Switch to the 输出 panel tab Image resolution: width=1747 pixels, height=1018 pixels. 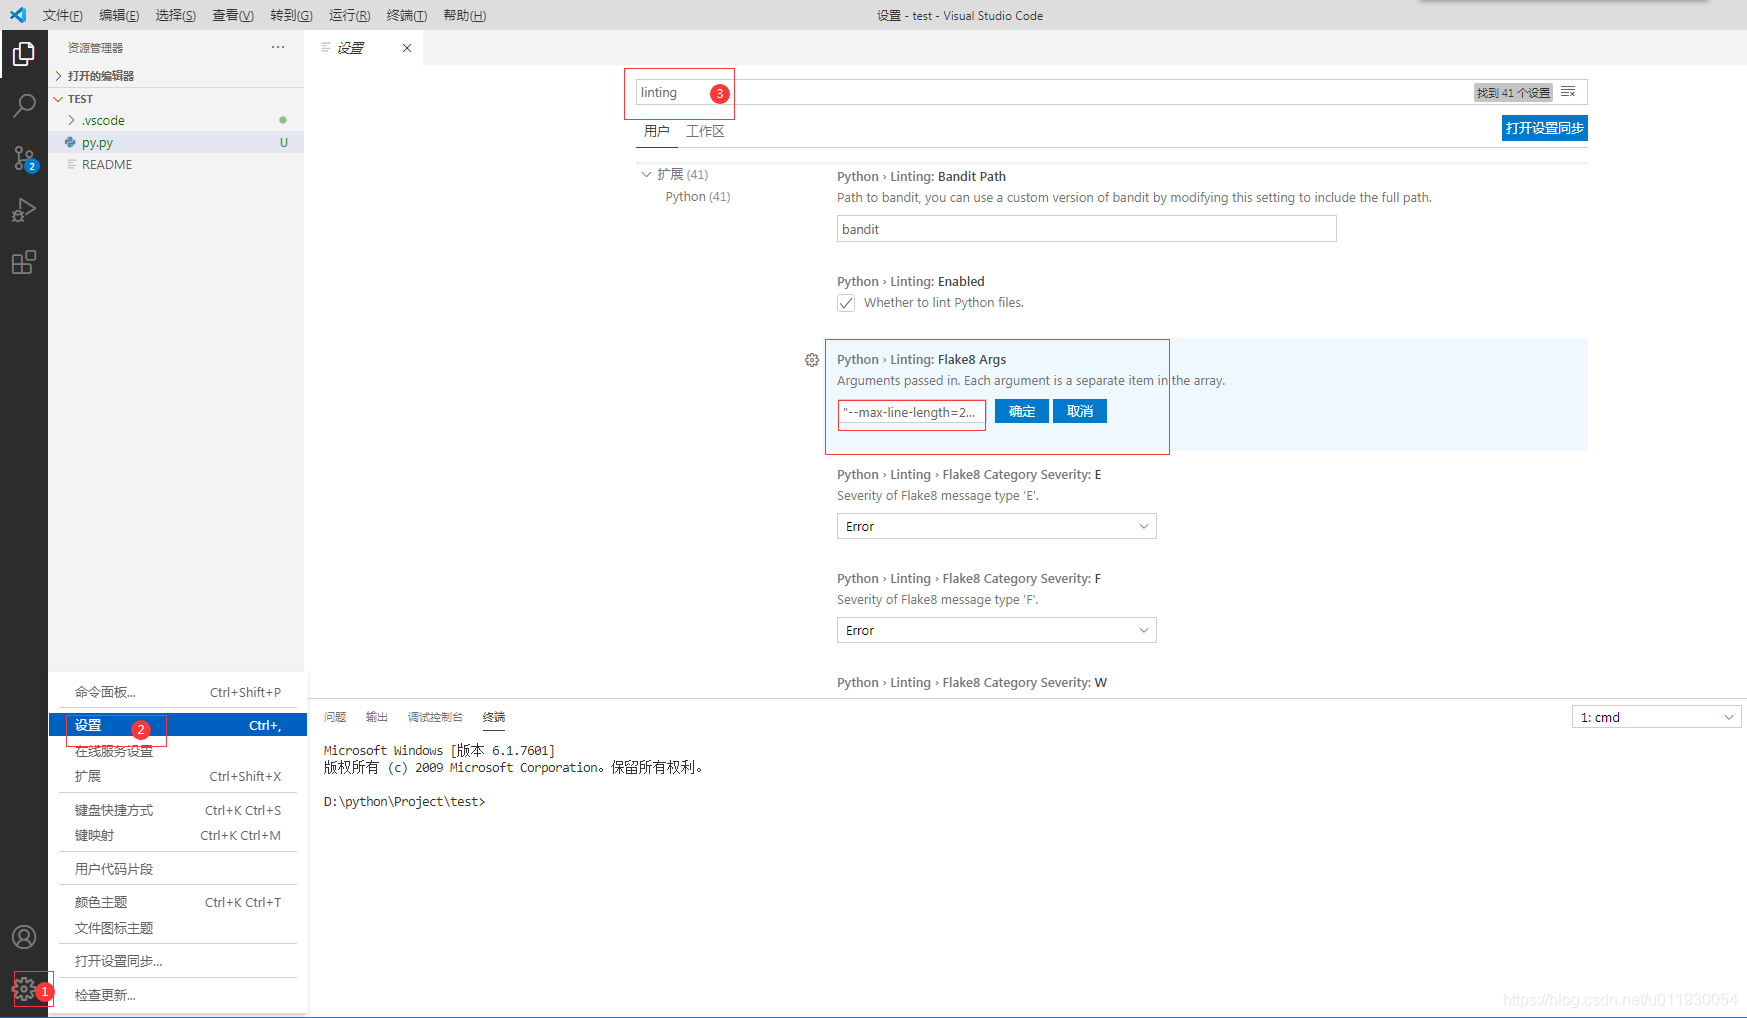point(377,717)
